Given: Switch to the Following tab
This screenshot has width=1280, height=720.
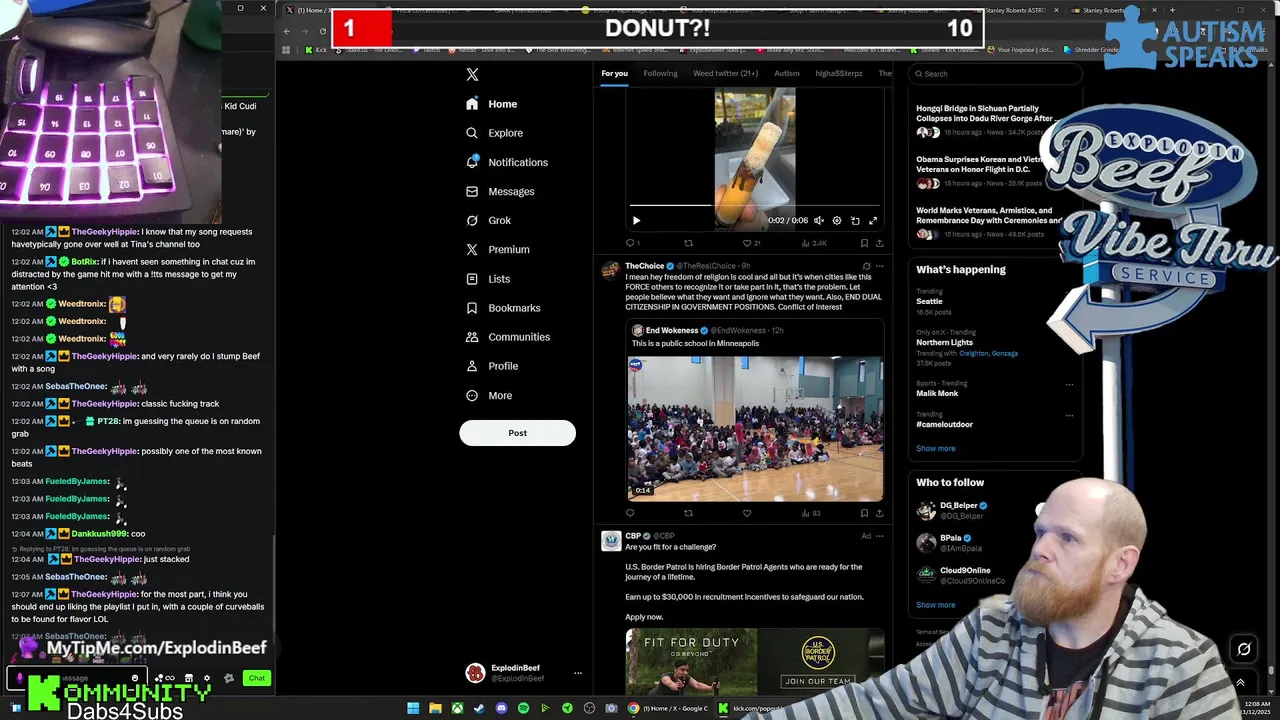Looking at the screenshot, I should [660, 73].
